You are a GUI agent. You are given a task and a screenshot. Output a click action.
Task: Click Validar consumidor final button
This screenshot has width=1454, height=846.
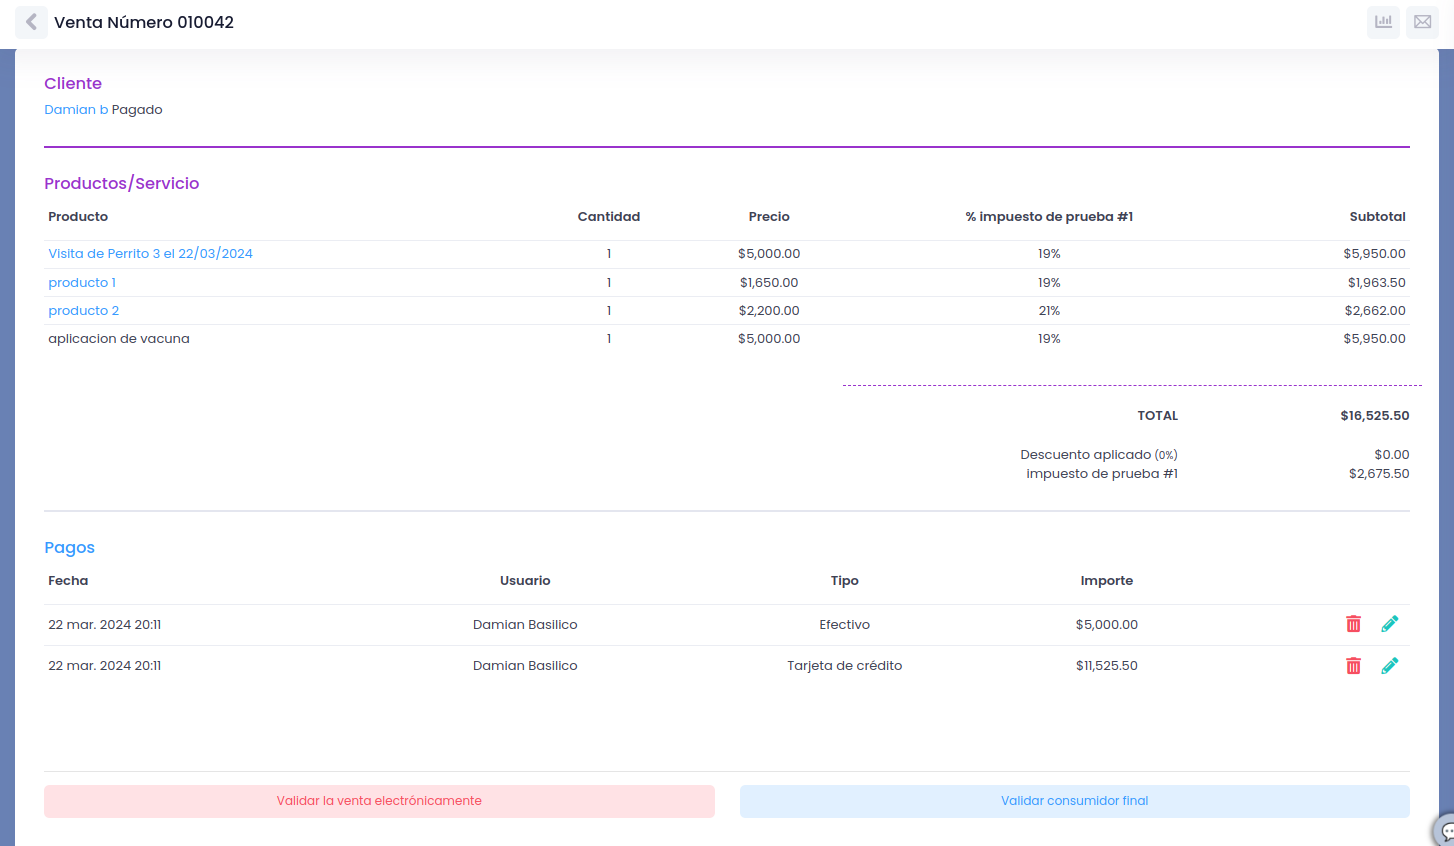point(1075,801)
